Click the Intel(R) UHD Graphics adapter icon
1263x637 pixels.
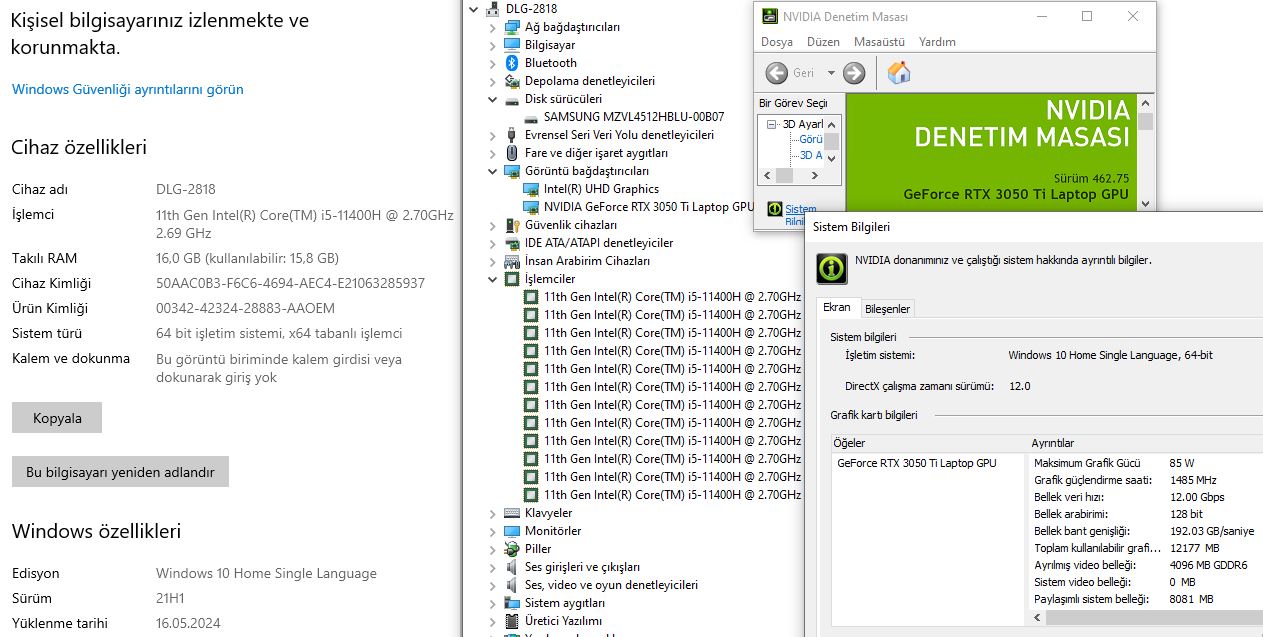(531, 189)
